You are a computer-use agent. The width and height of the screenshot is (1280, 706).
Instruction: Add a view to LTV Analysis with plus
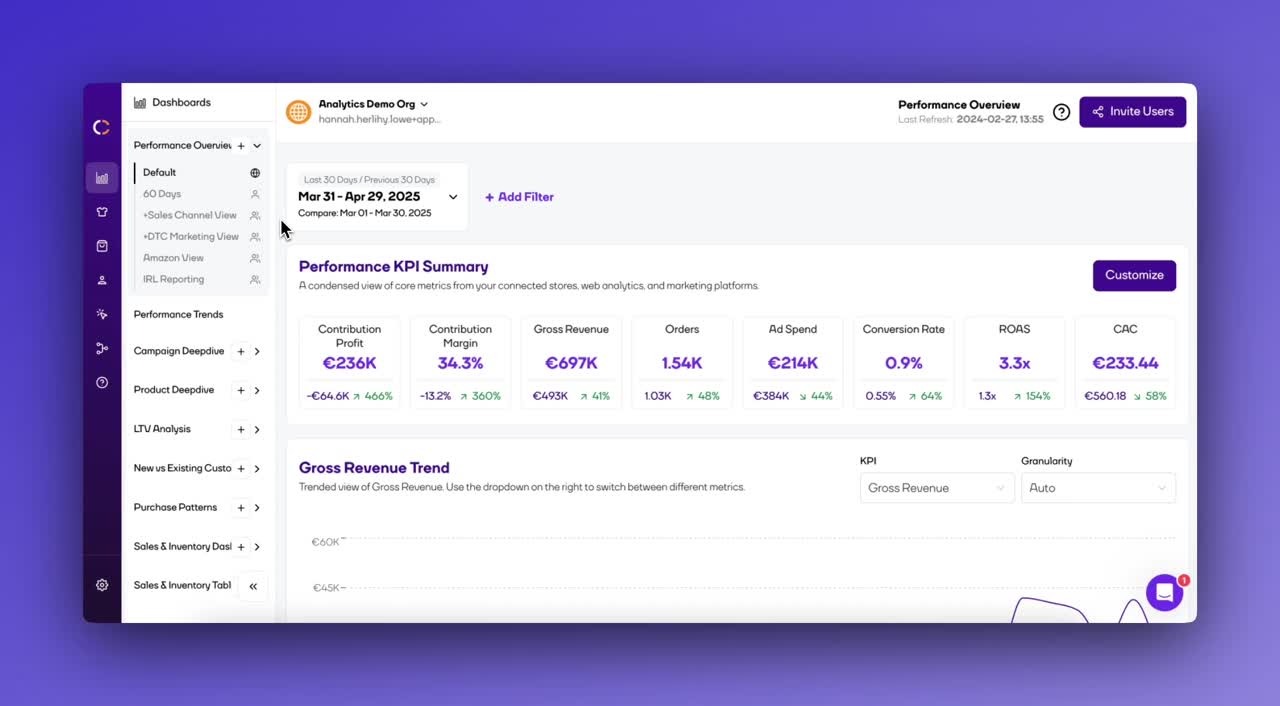tap(241, 430)
